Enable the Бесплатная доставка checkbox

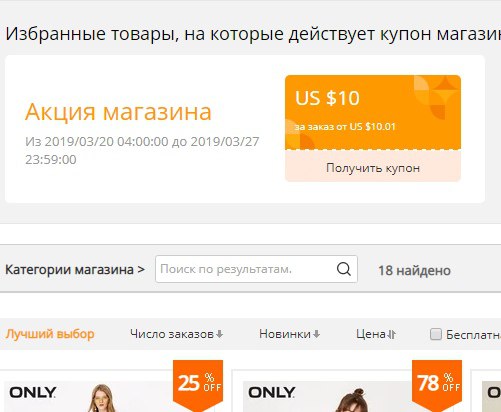click(436, 334)
